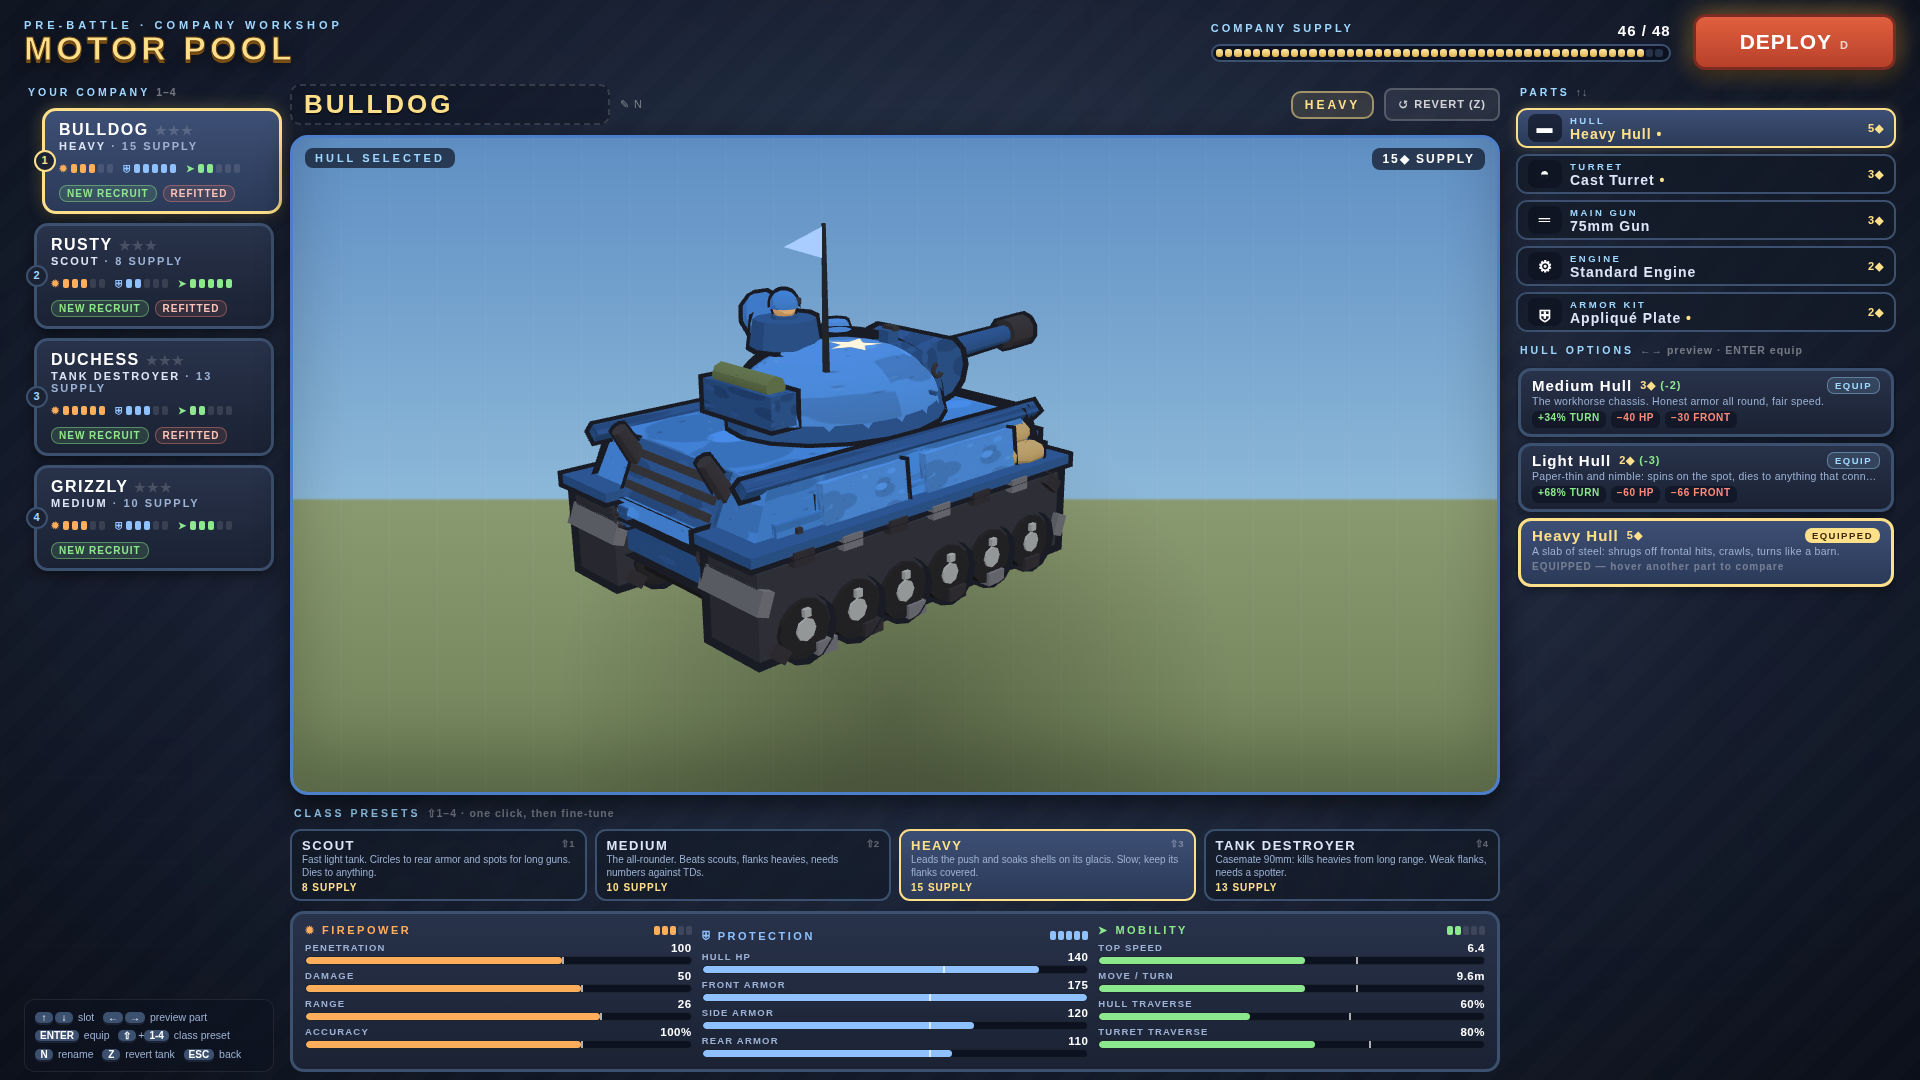Screen dimensions: 1920x1080
Task: Open the Standard Engine parts slot
Action: pos(1706,266)
